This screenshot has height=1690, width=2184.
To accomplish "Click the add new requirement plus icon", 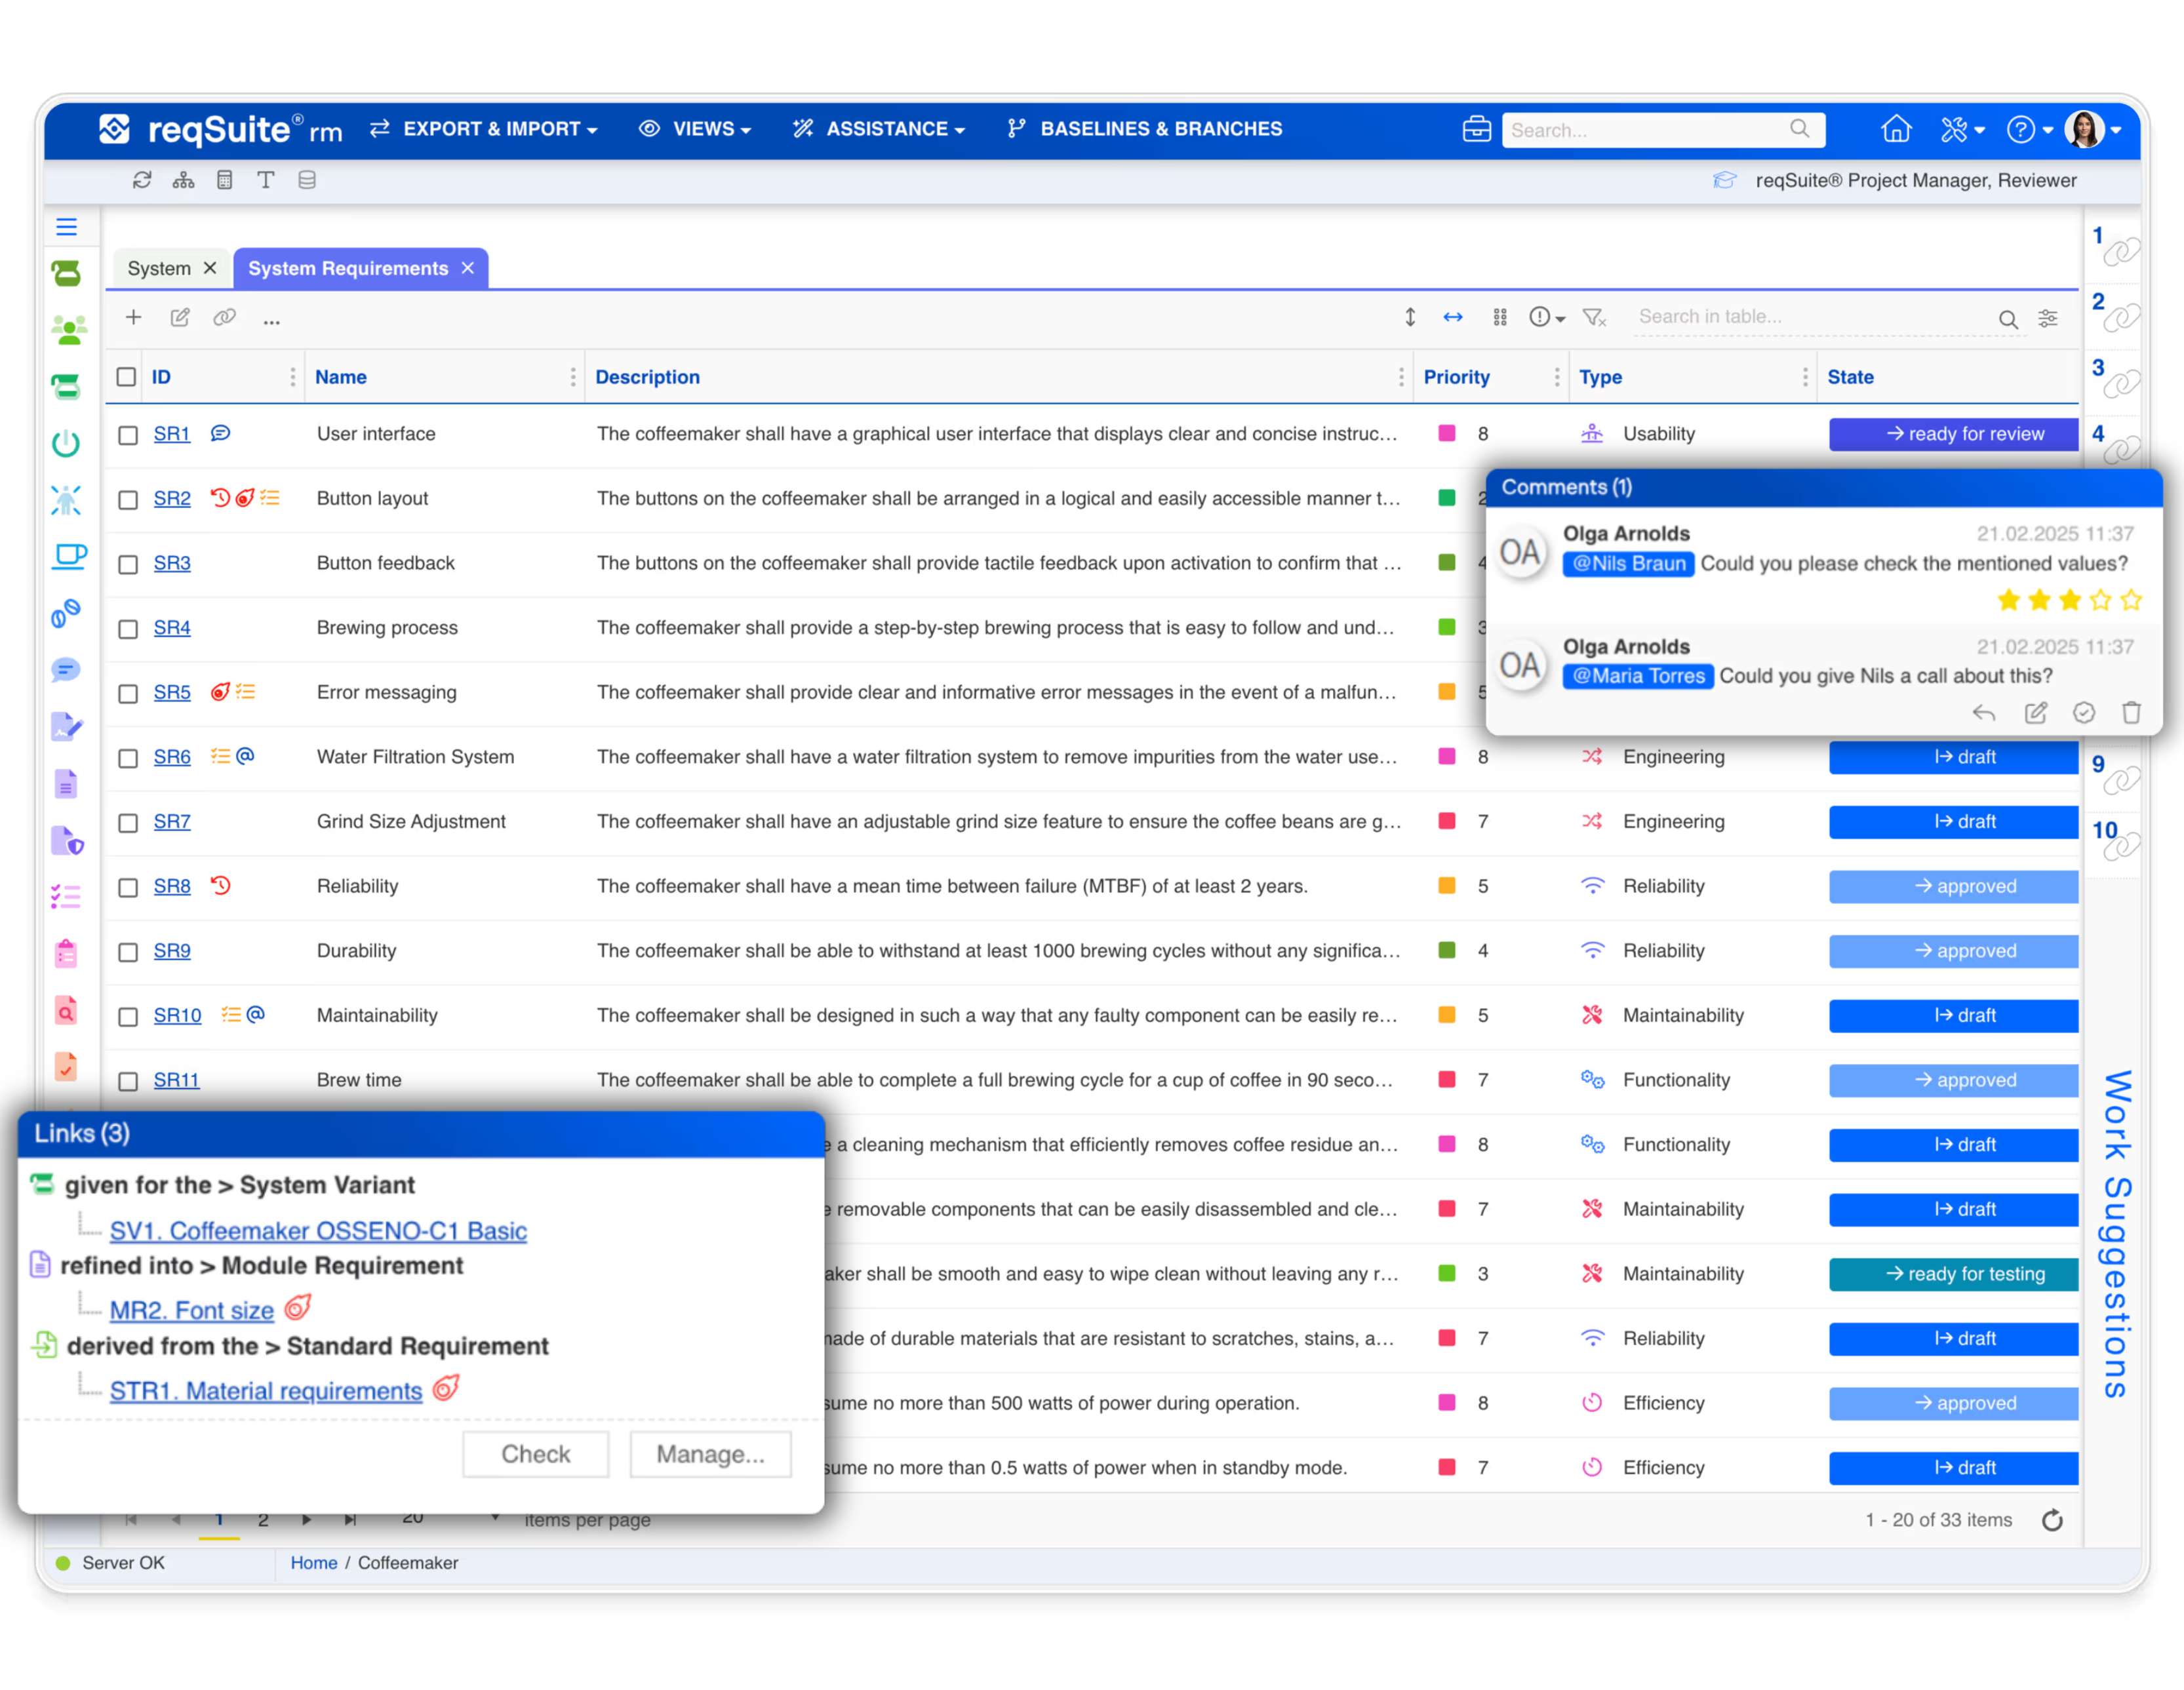I will click(133, 317).
